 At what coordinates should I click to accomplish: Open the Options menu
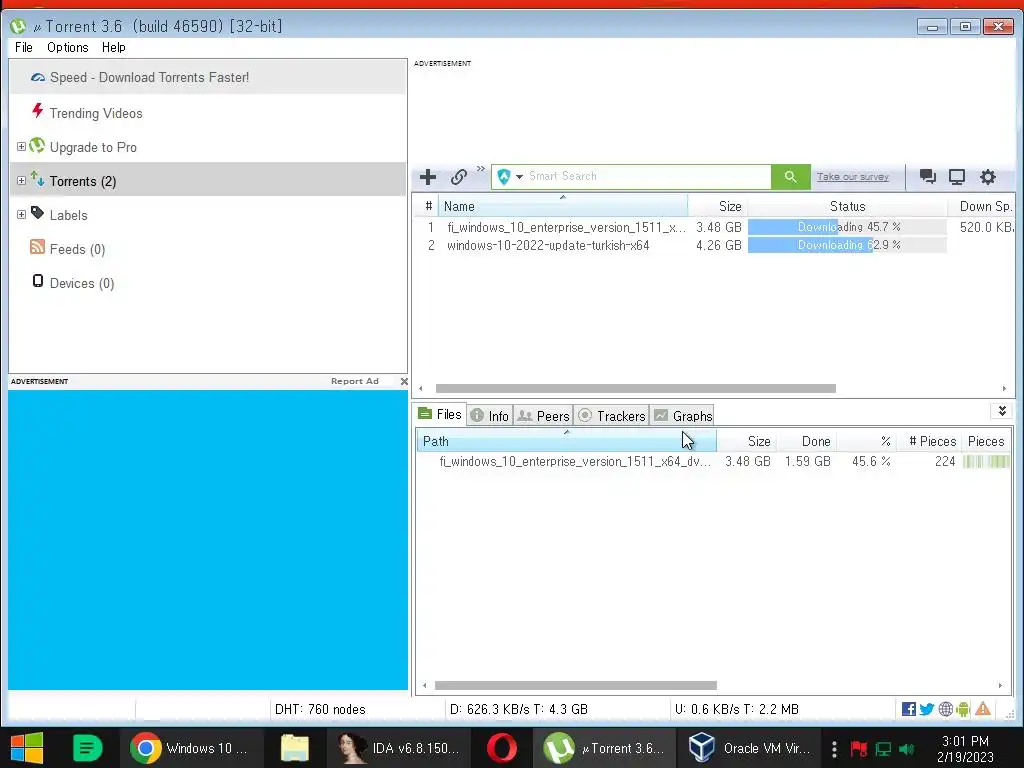[x=67, y=47]
